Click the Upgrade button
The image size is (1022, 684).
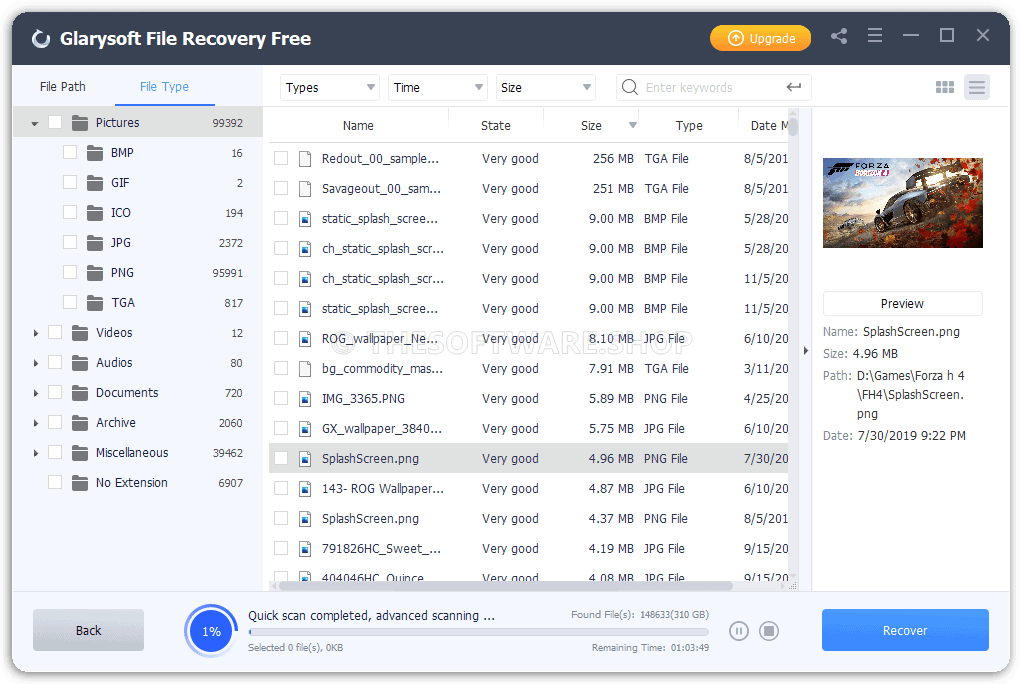[760, 37]
